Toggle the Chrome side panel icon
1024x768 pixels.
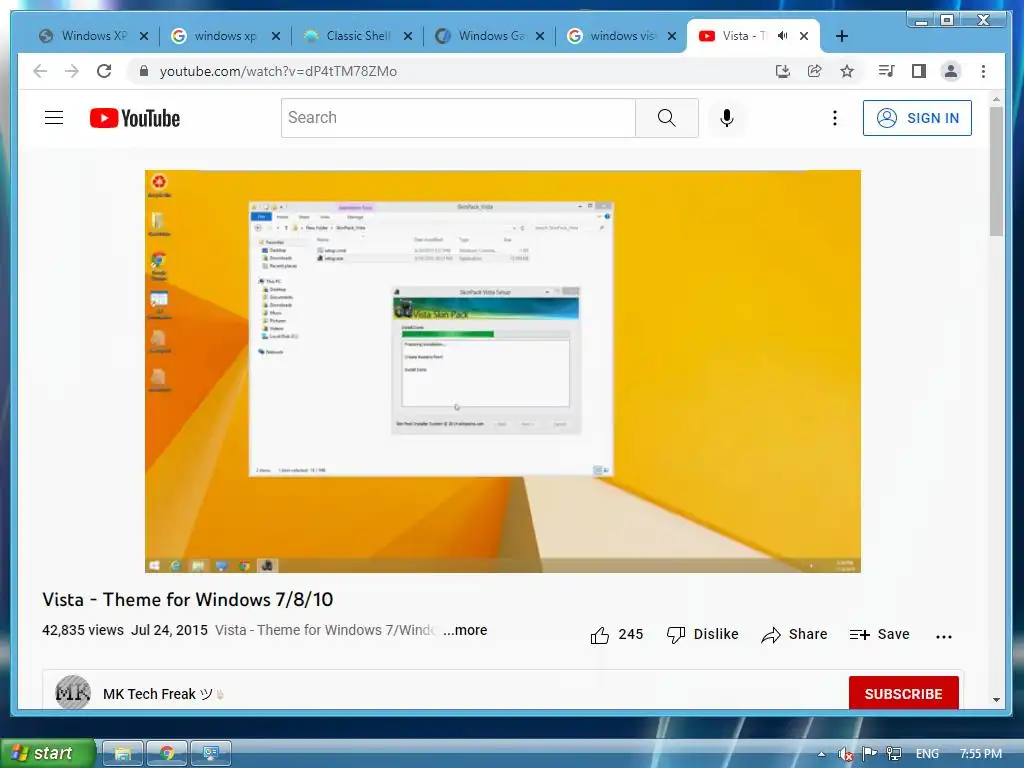[x=919, y=71]
